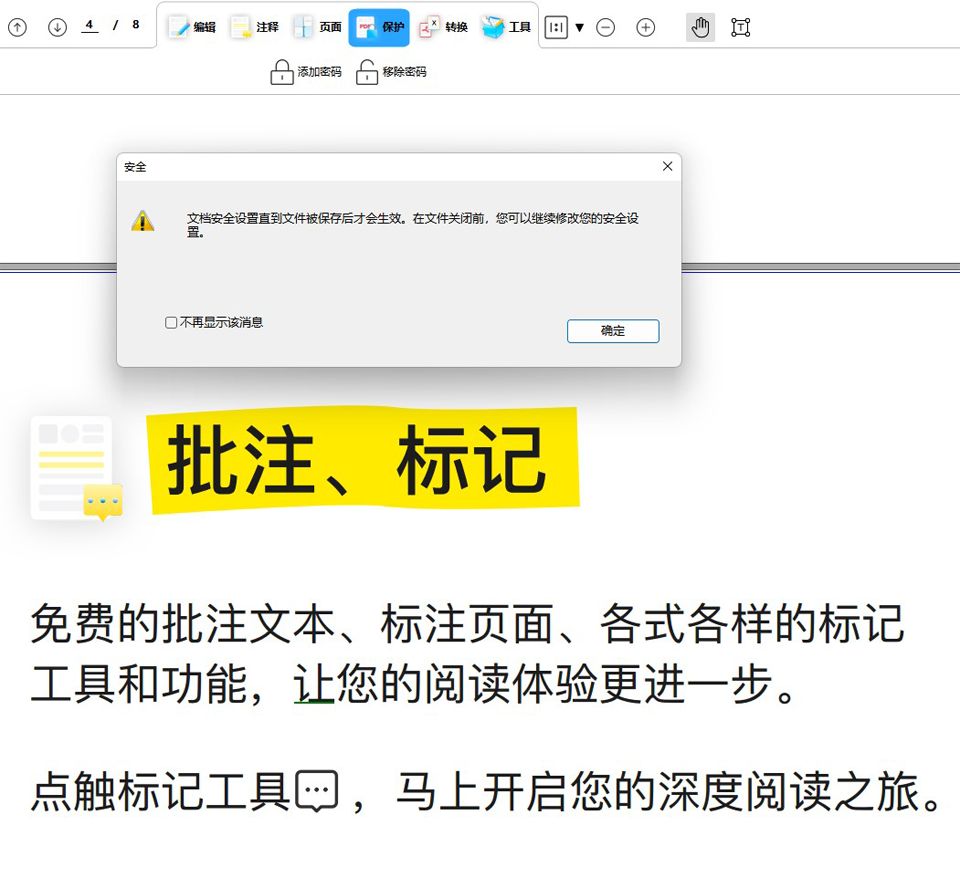
Task: Expand the page layout dropdown arrow
Action: point(579,28)
